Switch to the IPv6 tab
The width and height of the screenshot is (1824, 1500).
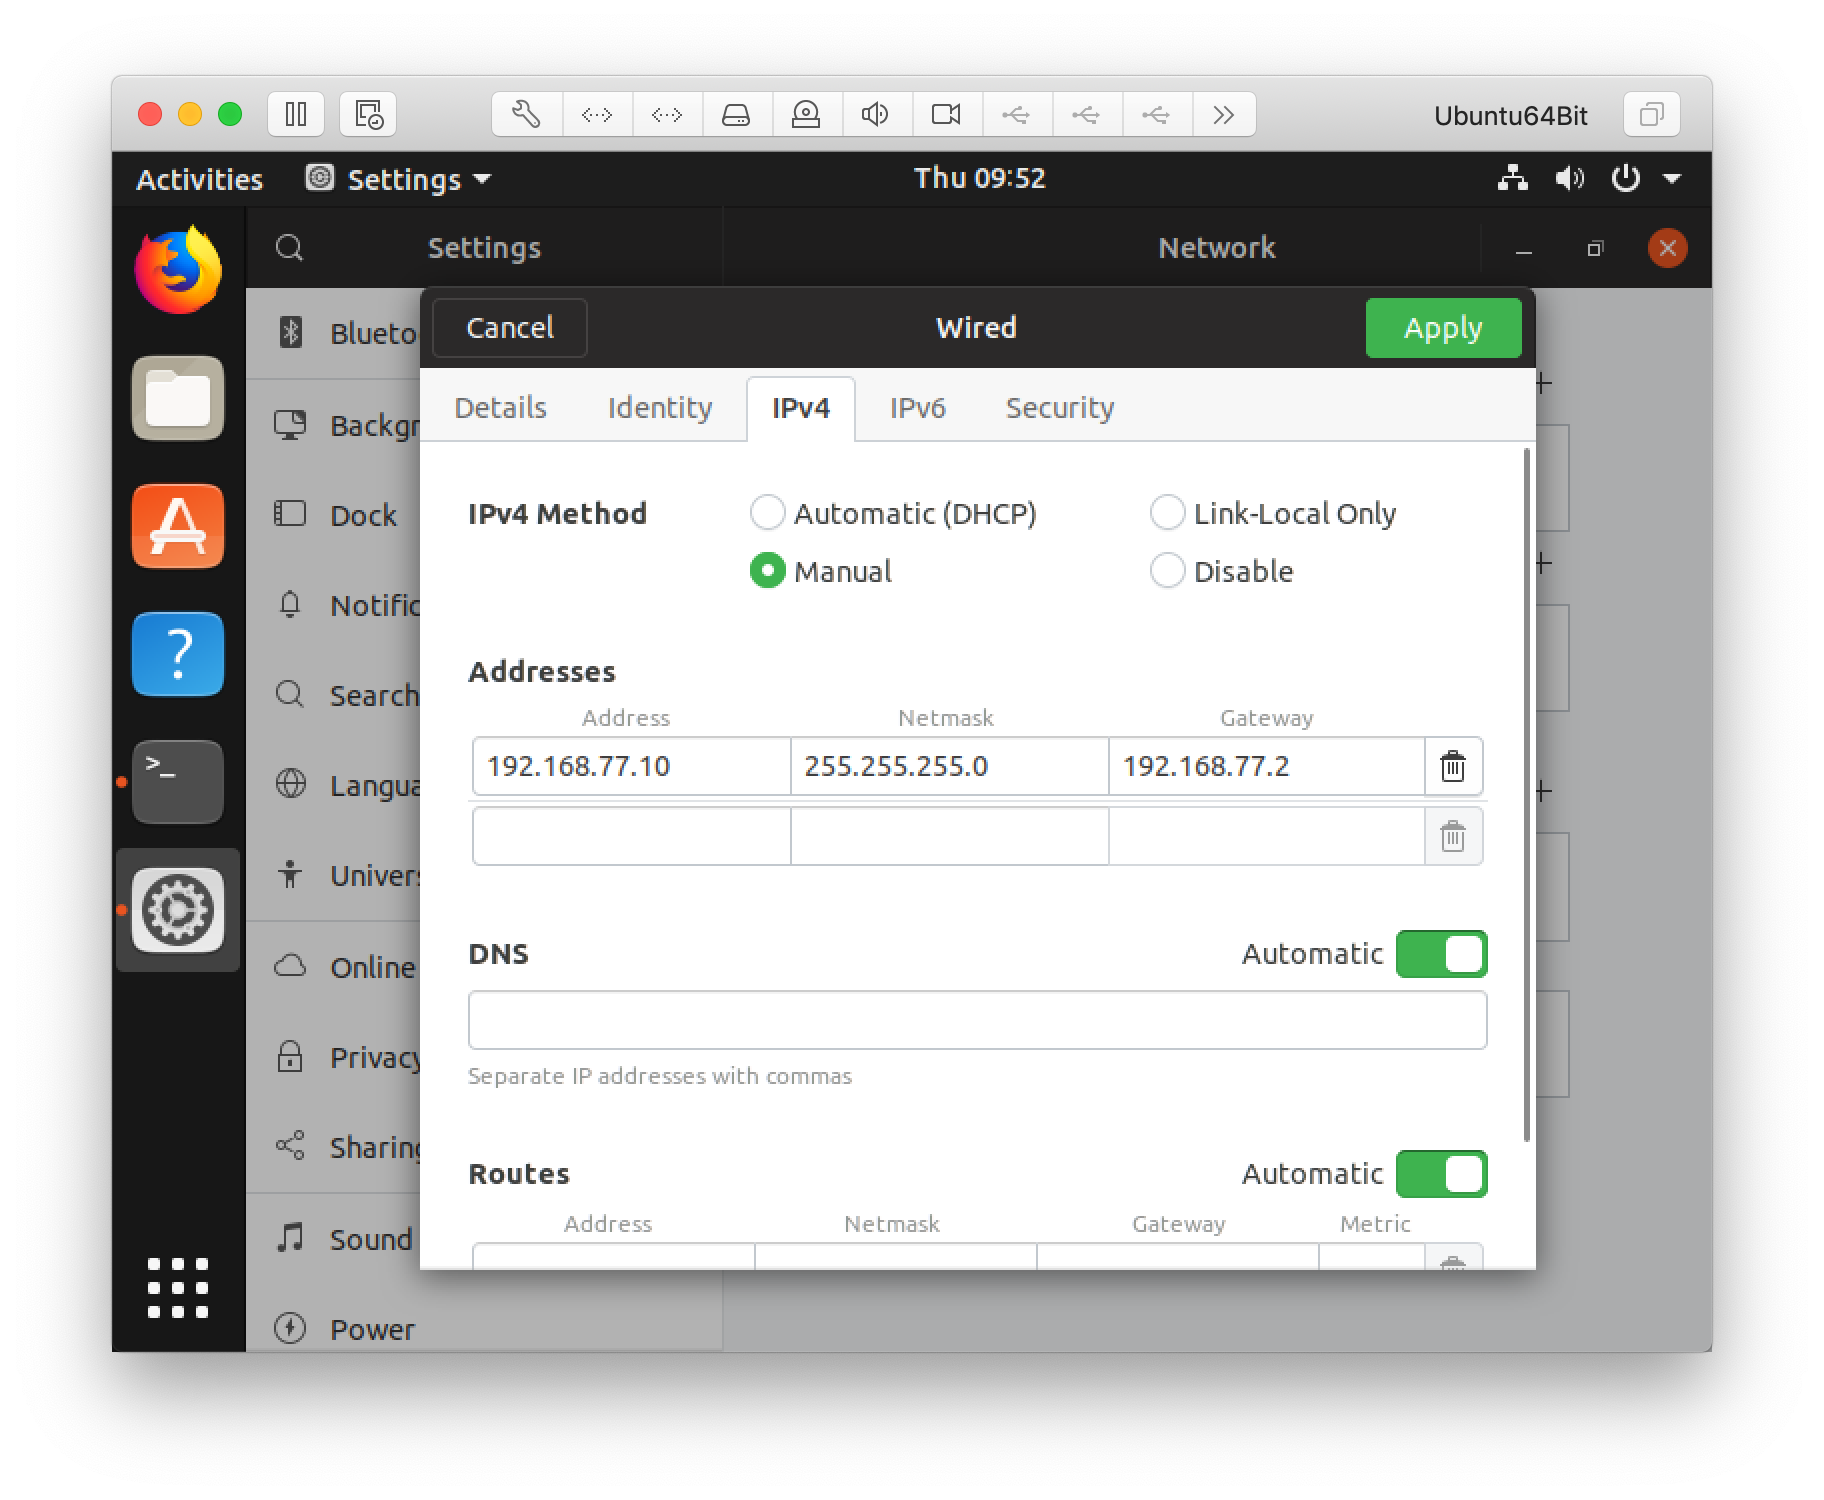[x=917, y=408]
